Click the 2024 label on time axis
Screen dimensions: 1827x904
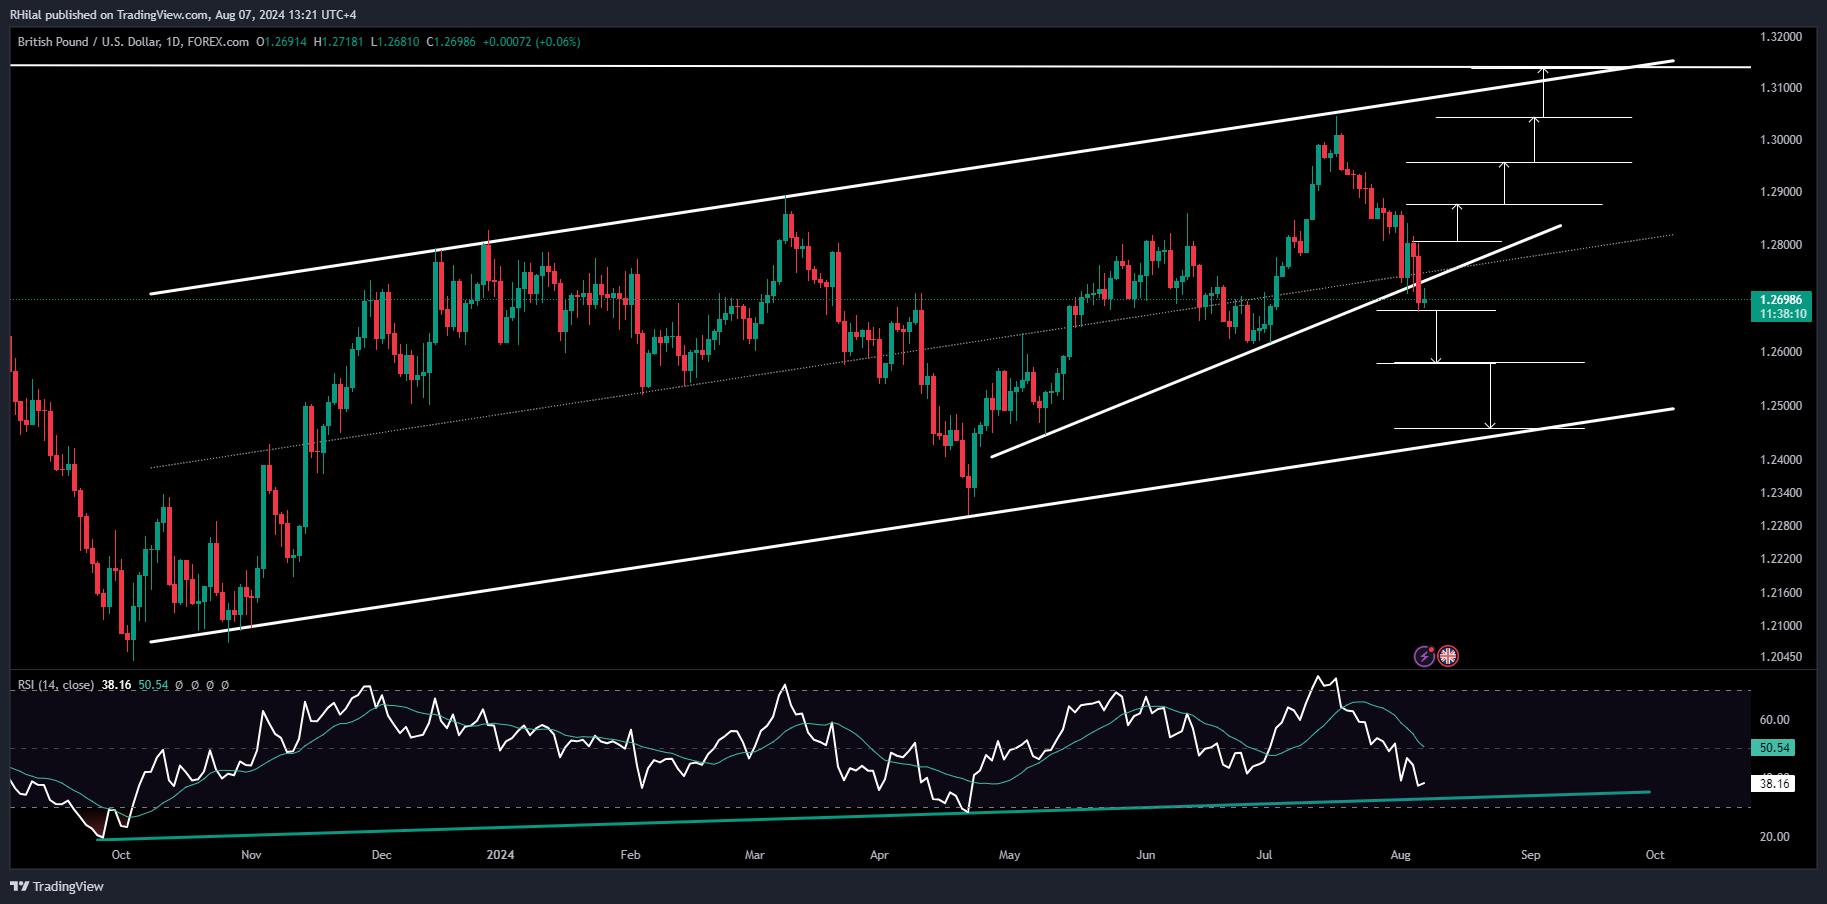500,855
